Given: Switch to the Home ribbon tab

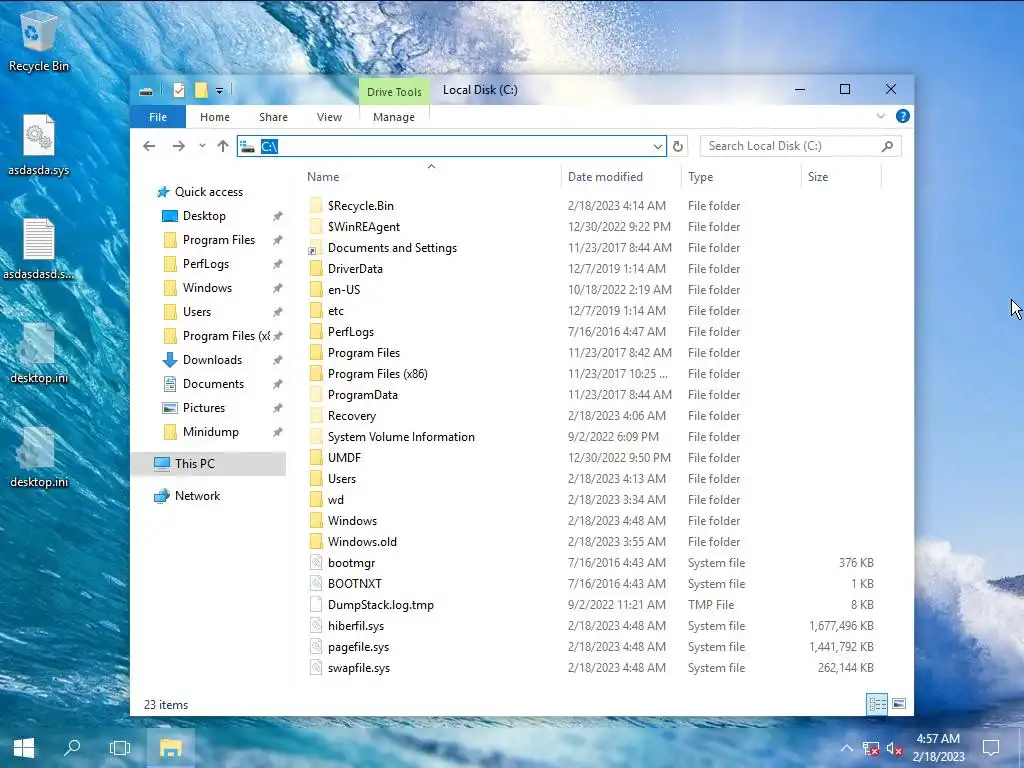Looking at the screenshot, I should [215, 117].
